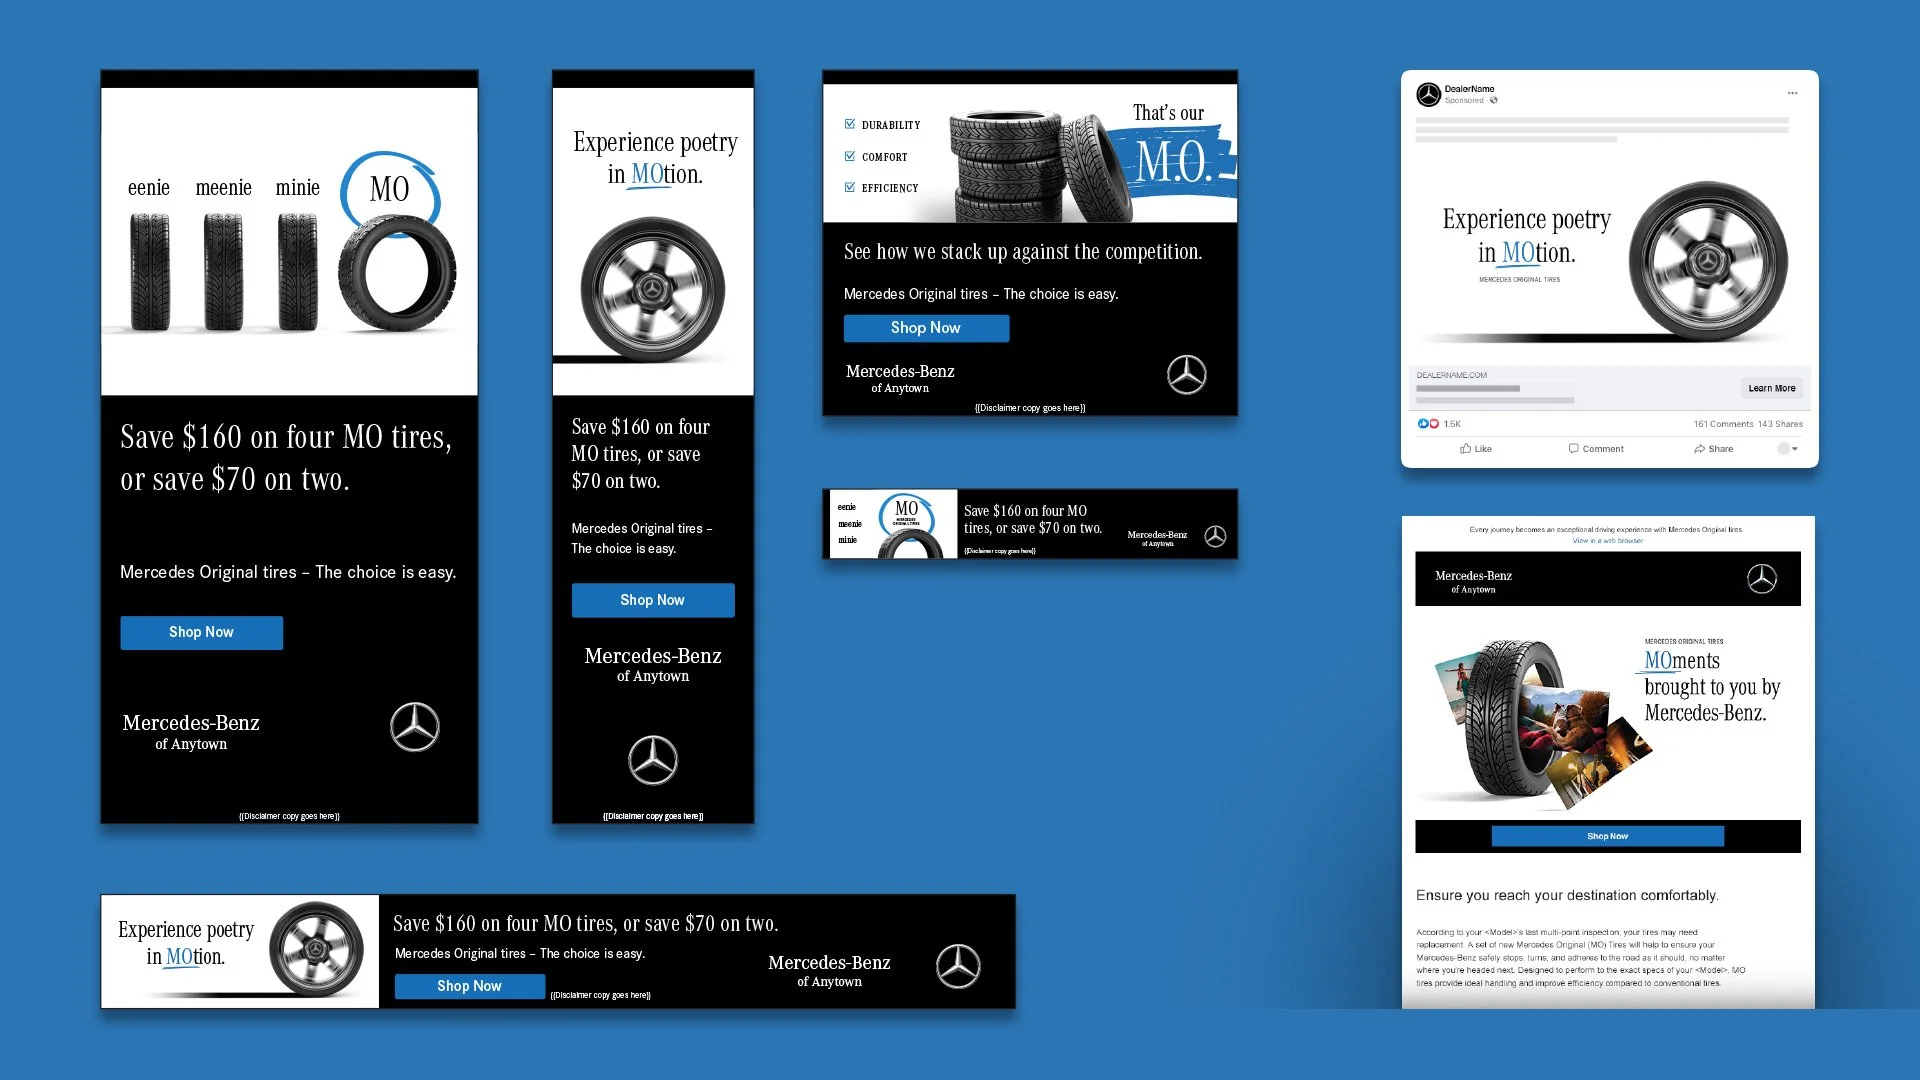The height and width of the screenshot is (1080, 1920).
Task: Open the three-dot post options menu
Action: point(1793,93)
